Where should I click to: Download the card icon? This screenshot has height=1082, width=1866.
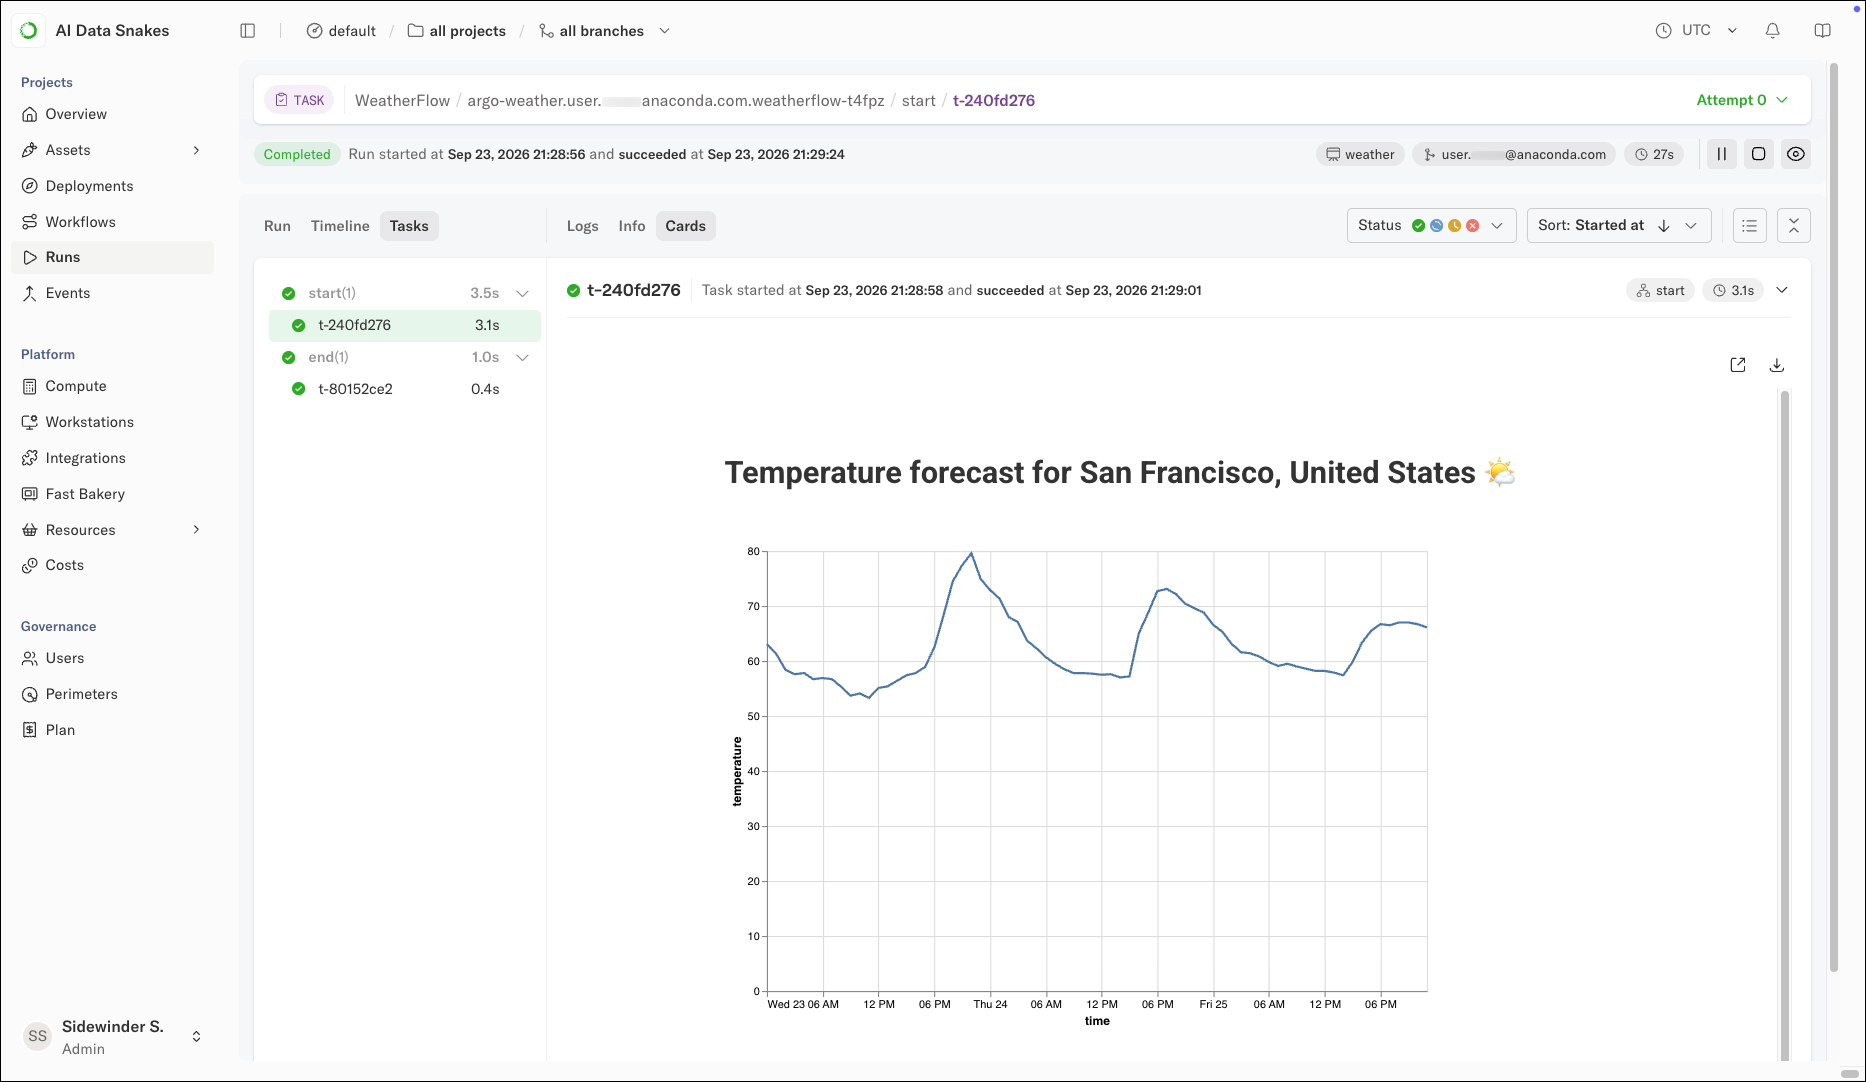tap(1777, 365)
